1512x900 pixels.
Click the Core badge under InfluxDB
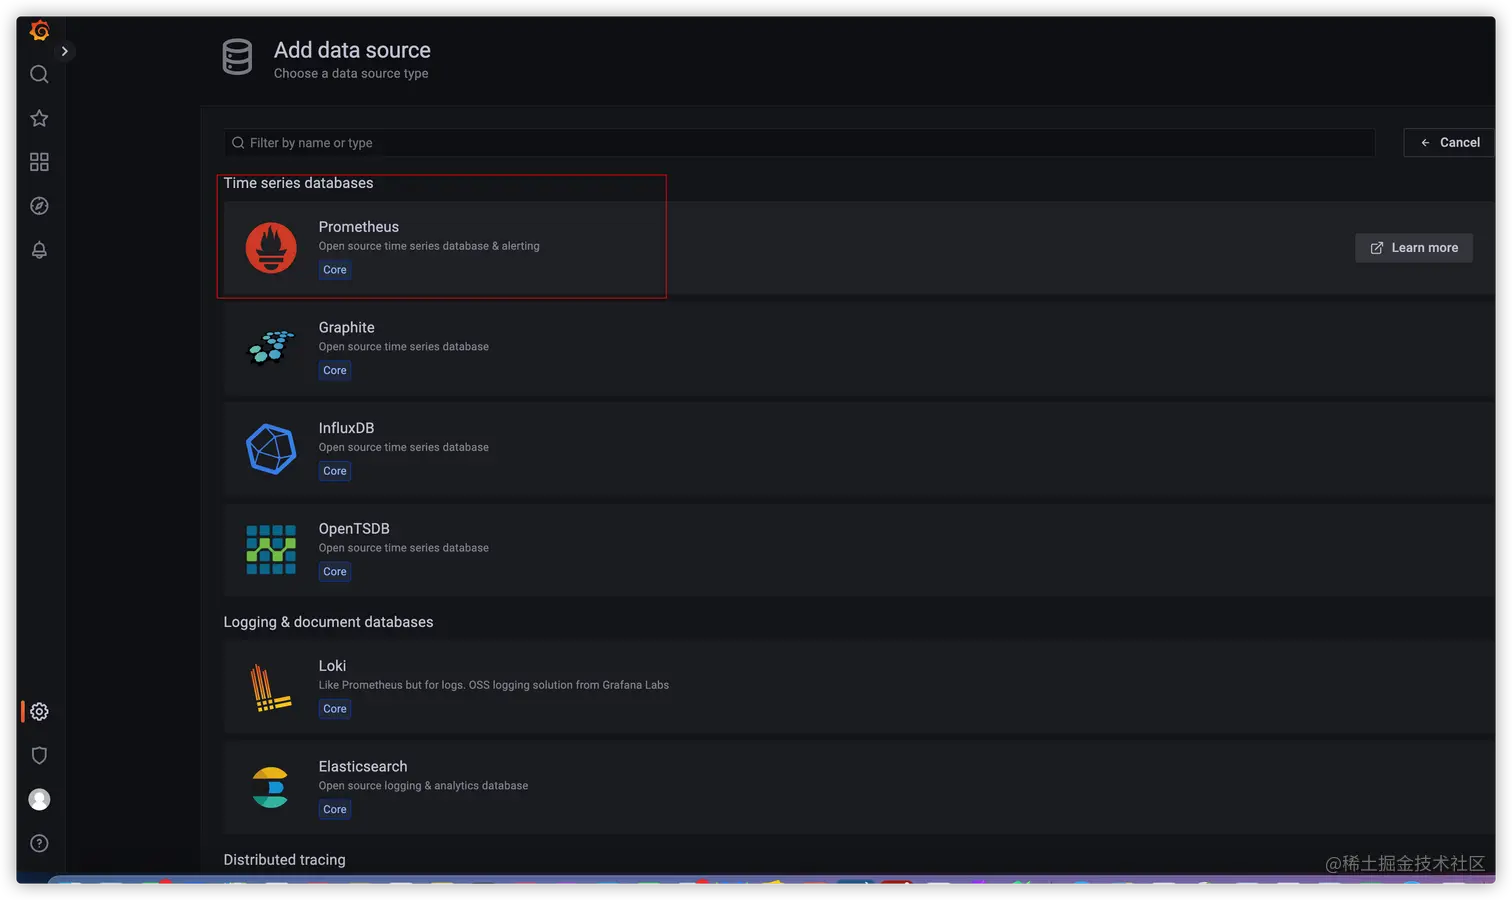335,471
